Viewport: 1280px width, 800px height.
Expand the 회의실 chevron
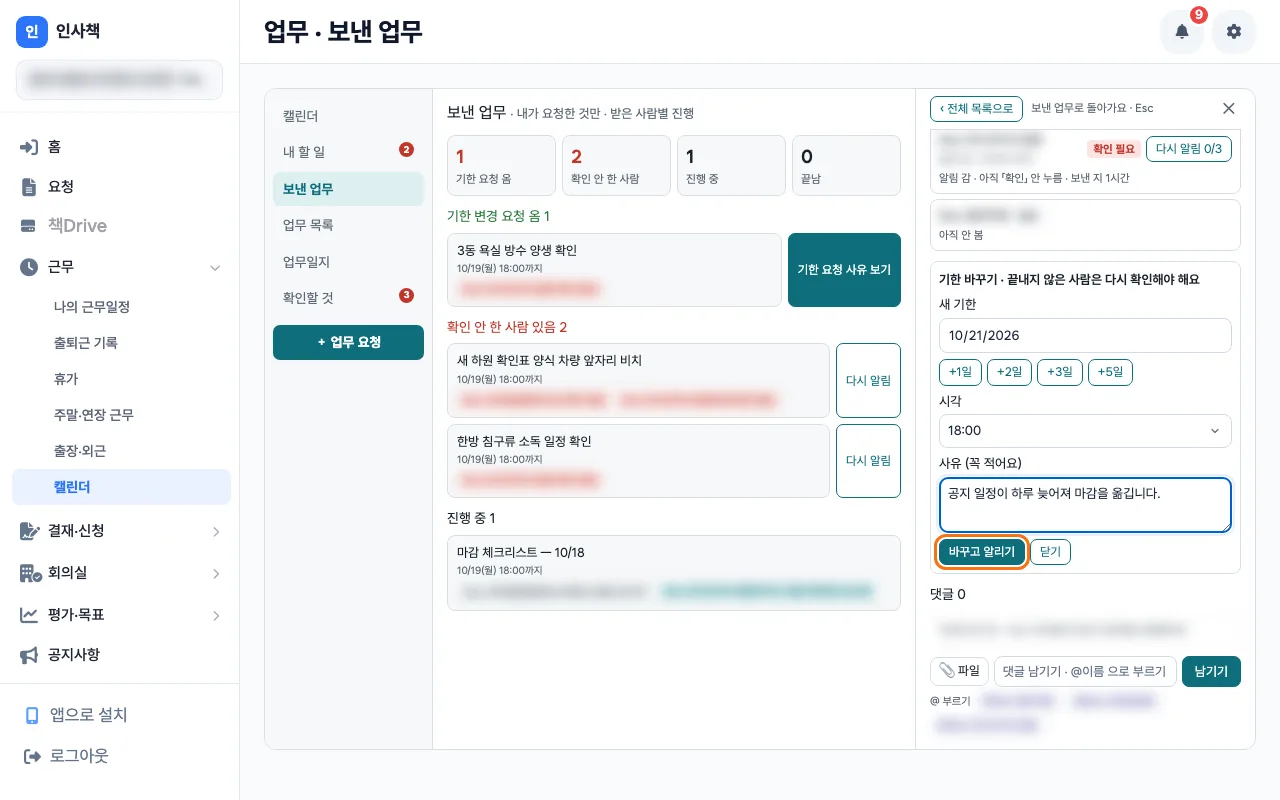[x=215, y=573]
